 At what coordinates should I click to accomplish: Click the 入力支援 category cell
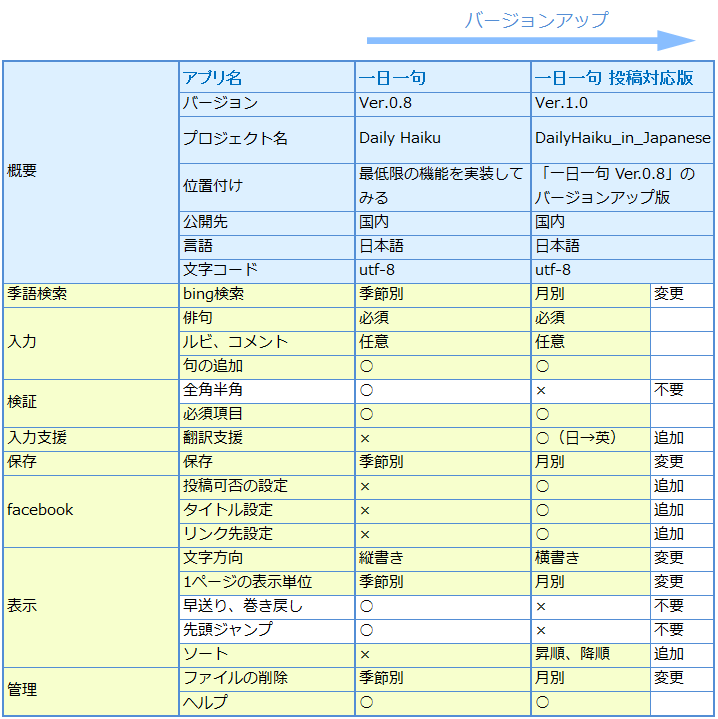[90, 438]
